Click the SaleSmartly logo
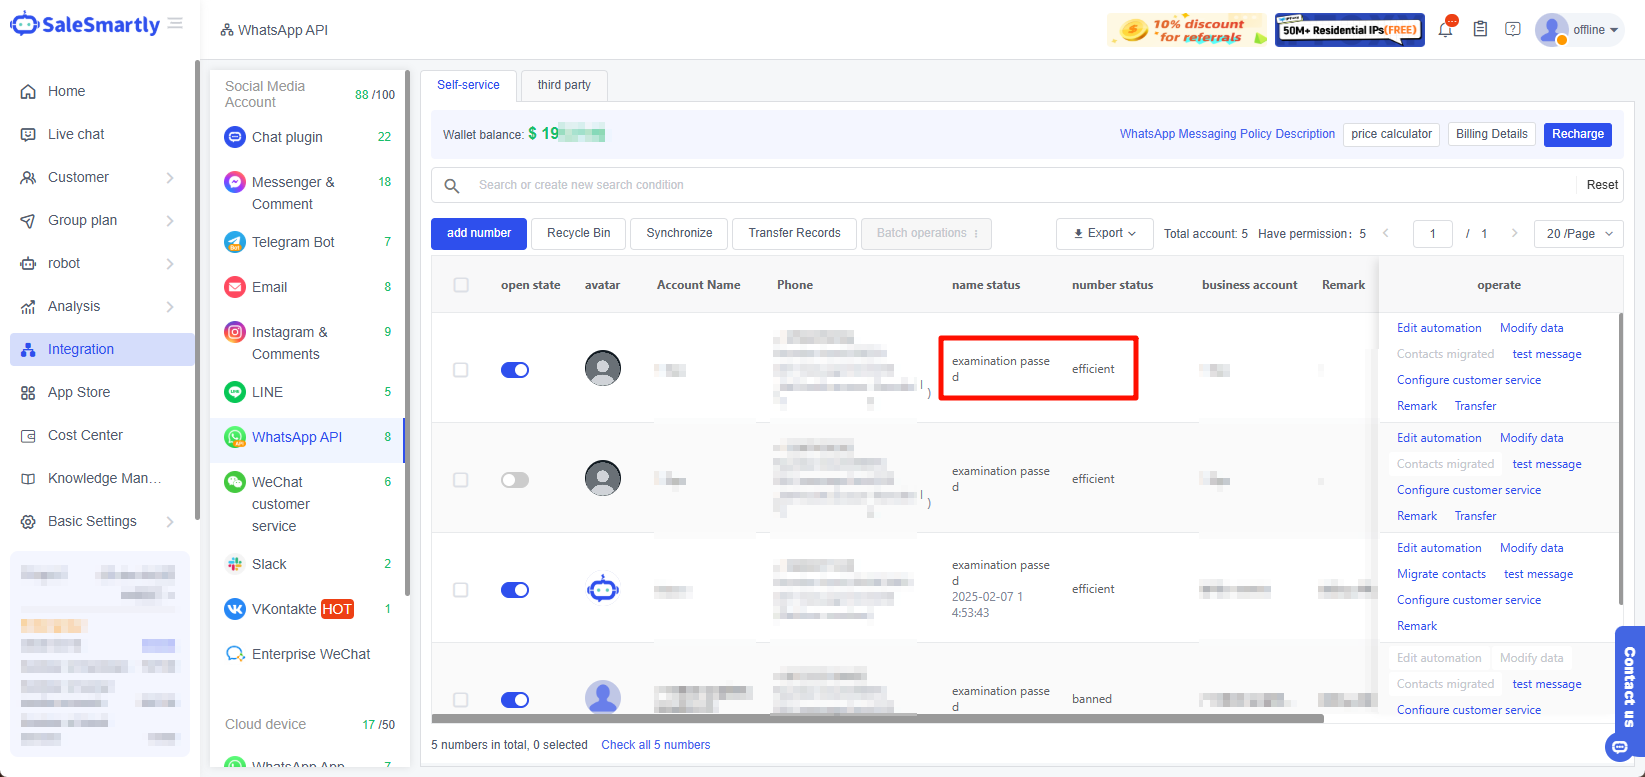 (85, 25)
